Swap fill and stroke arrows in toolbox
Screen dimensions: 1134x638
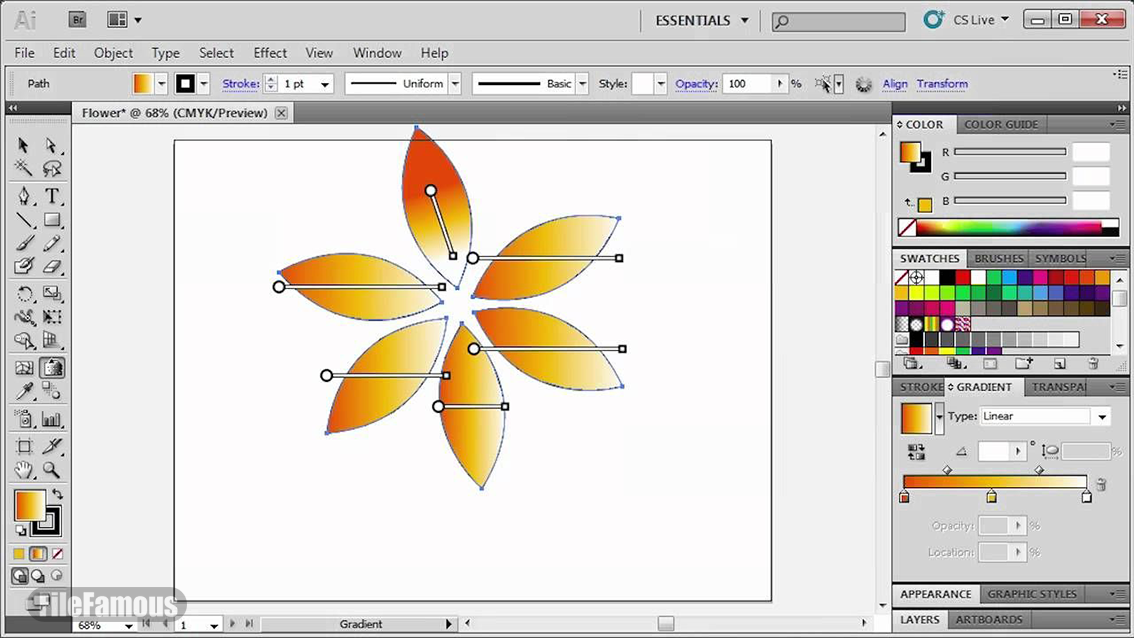coord(57,494)
